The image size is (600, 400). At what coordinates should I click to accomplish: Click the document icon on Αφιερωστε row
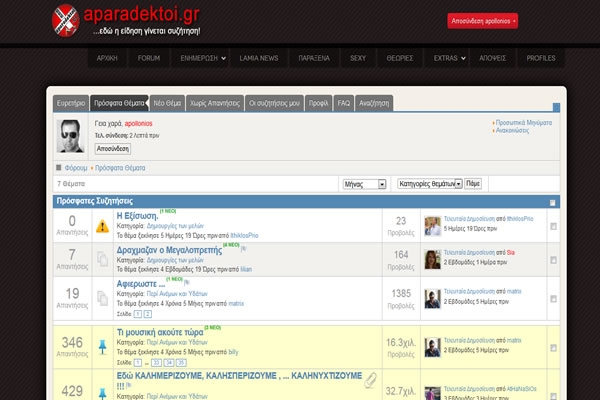pyautogui.click(x=102, y=298)
